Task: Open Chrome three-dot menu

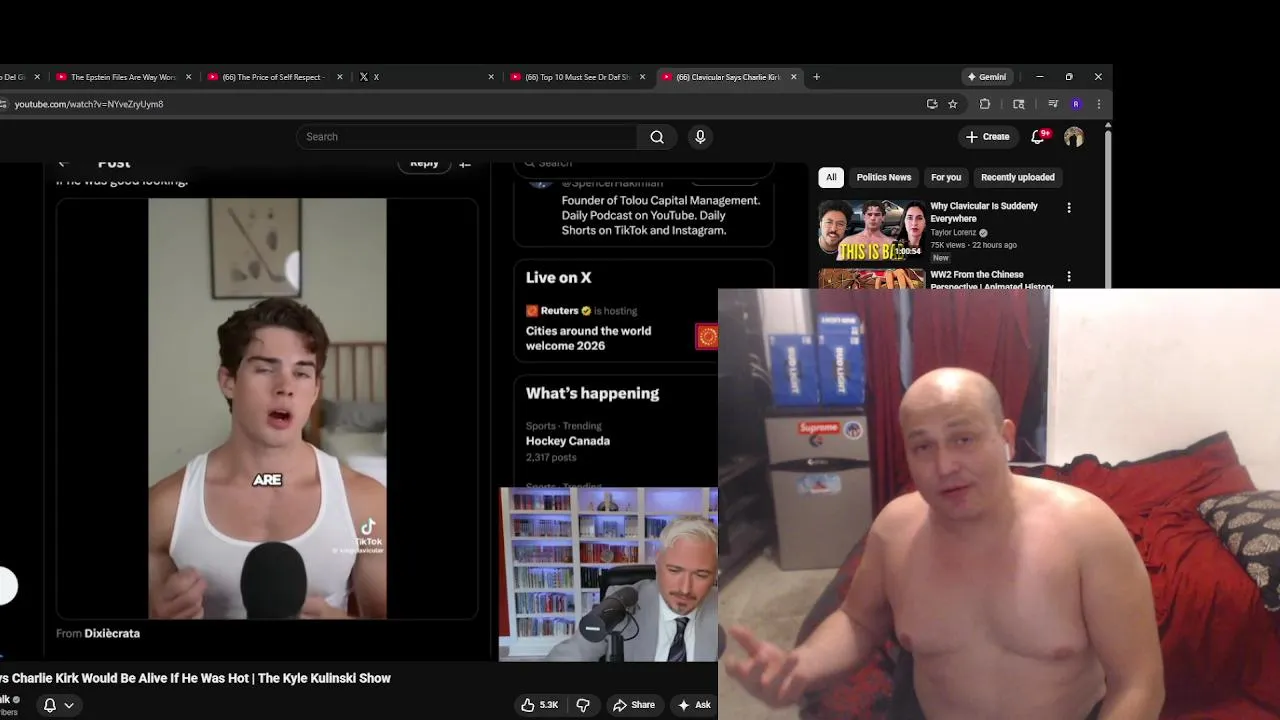Action: [1099, 104]
